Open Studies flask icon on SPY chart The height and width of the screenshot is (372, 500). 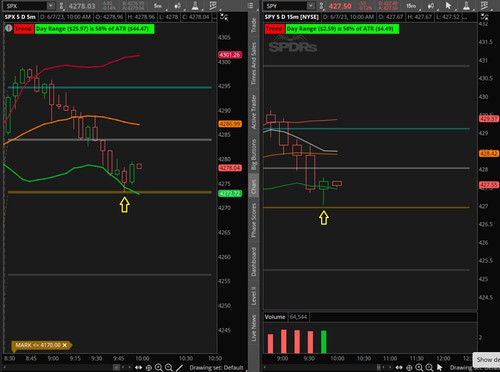click(467, 6)
